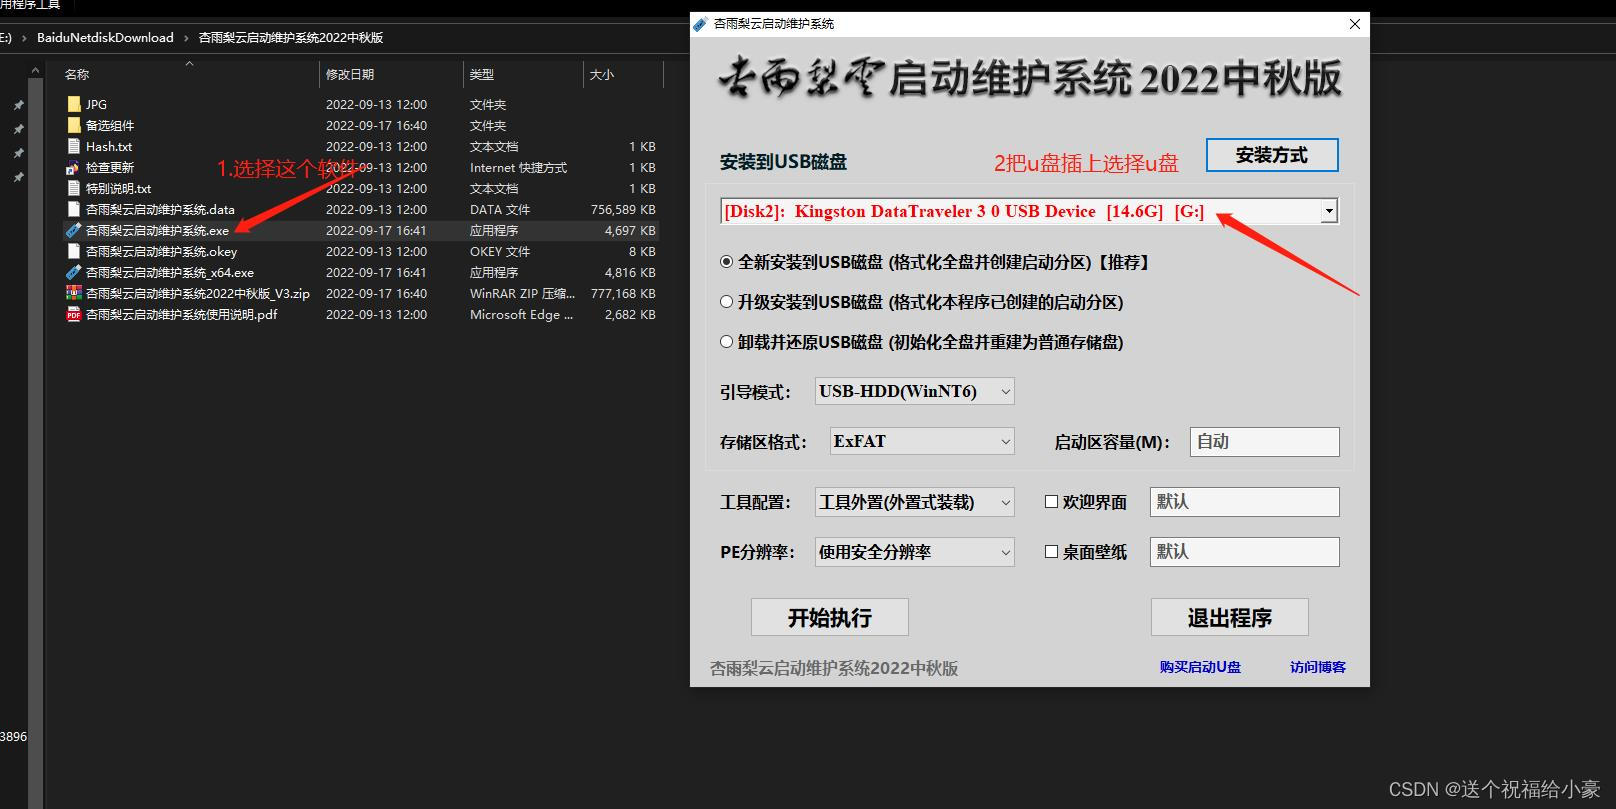Click the 开始执行 button
Viewport: 1616px width, 809px height.
tap(830, 617)
